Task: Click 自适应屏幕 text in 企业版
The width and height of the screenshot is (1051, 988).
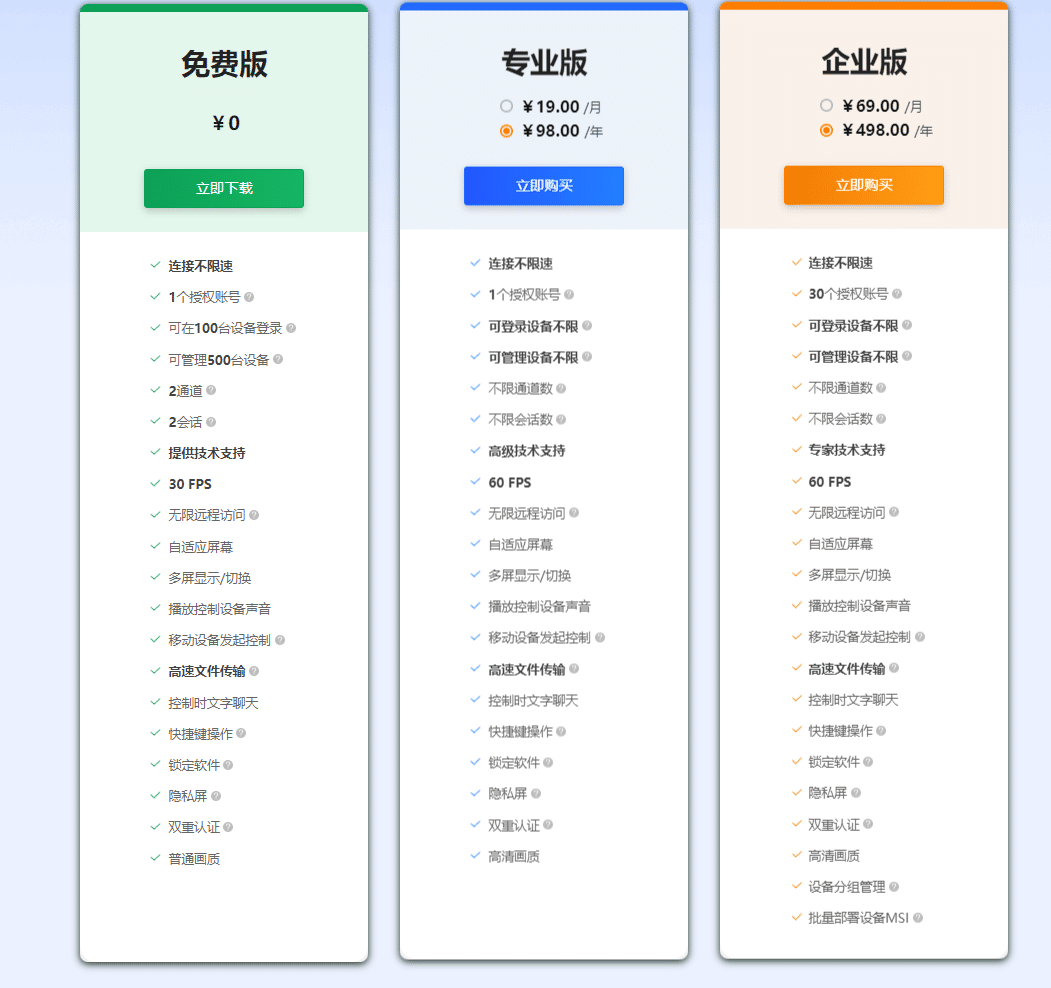Action: pos(841,544)
